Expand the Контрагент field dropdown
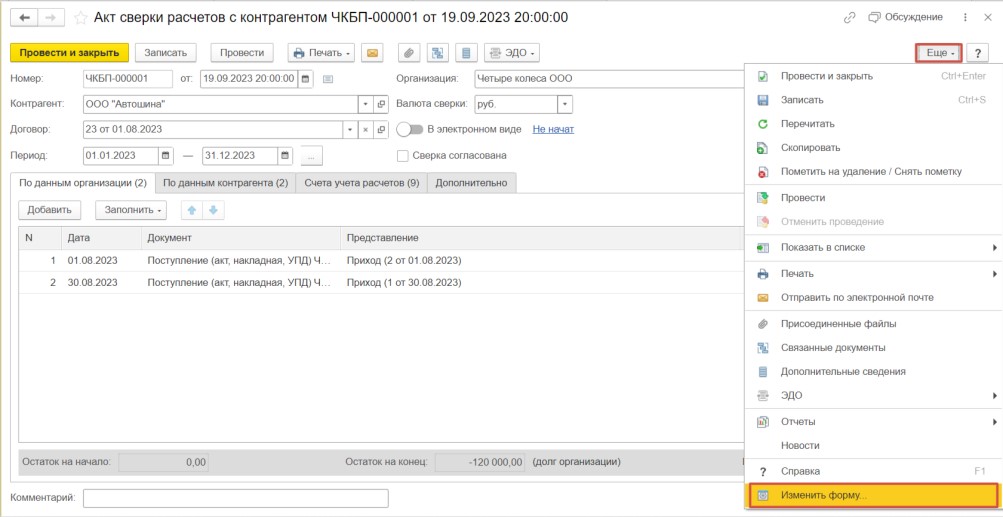The height and width of the screenshot is (517, 1003). [x=366, y=104]
